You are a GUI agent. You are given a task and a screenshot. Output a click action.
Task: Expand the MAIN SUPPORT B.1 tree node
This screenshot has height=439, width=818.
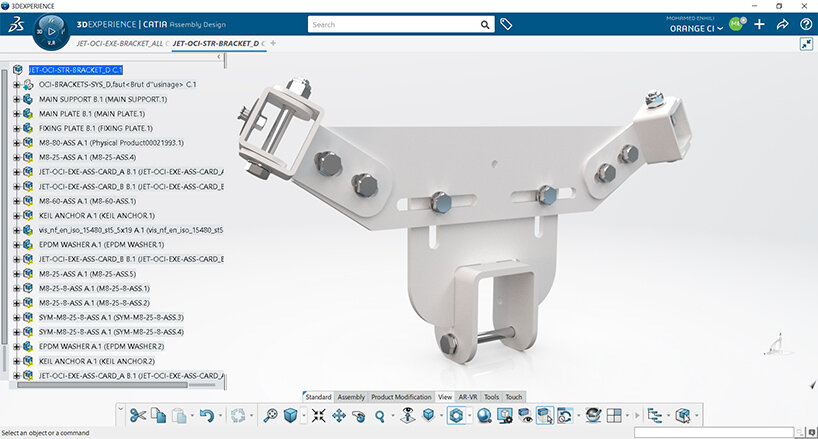(x=16, y=100)
